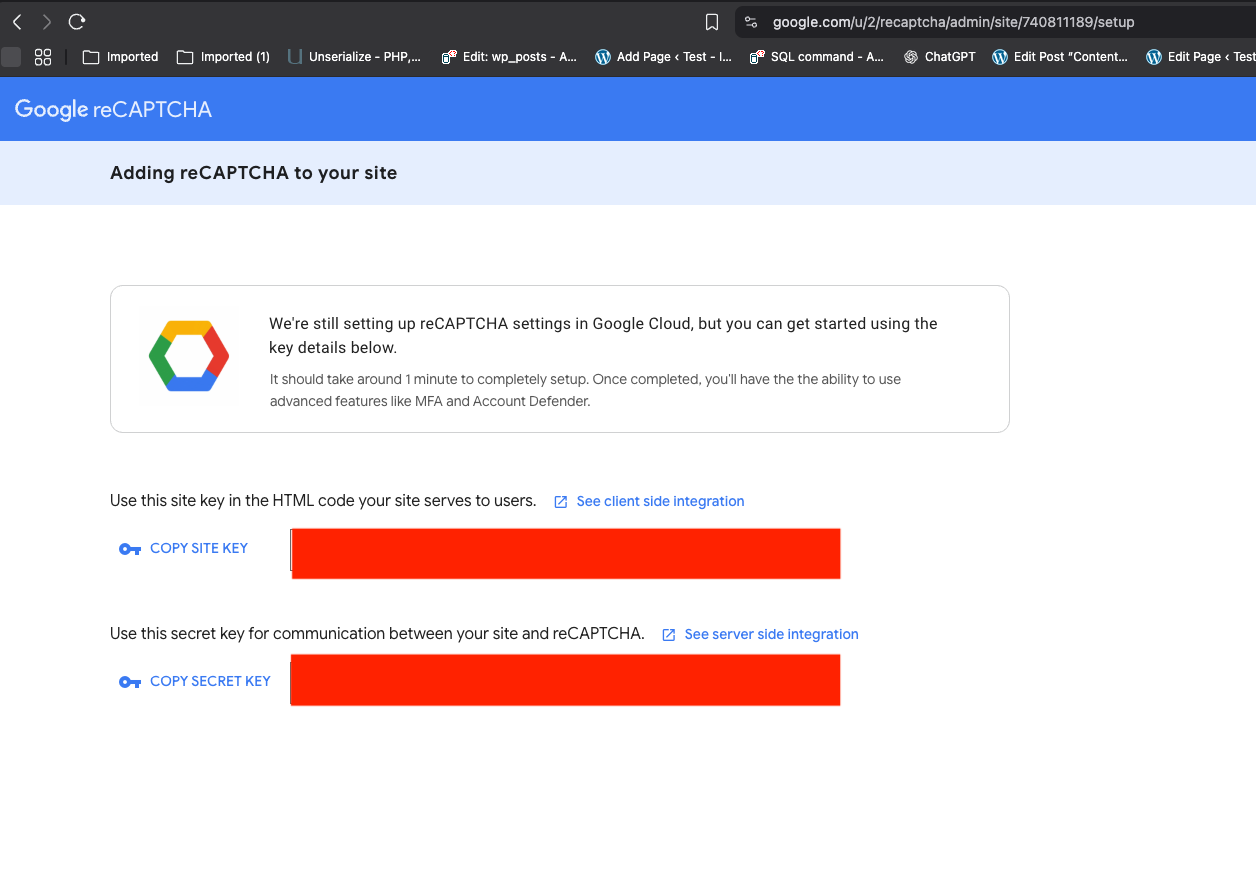Open the ChatGPT bookmark

click(939, 57)
